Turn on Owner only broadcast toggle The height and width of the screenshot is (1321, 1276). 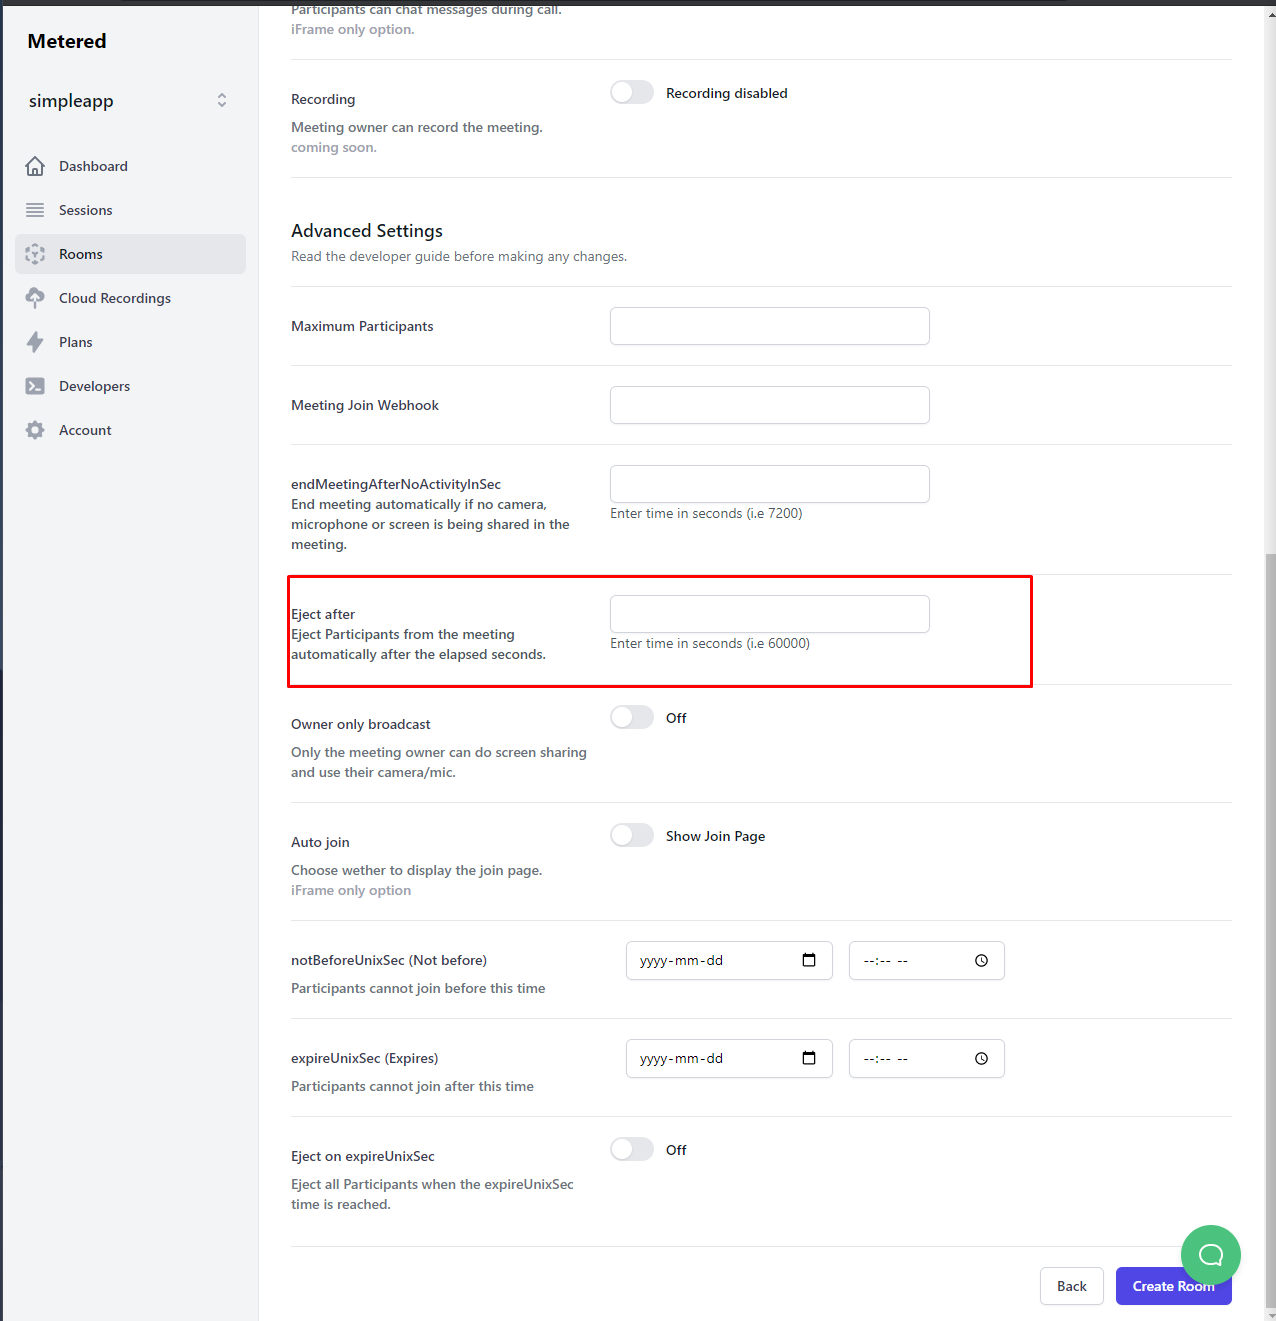[632, 717]
